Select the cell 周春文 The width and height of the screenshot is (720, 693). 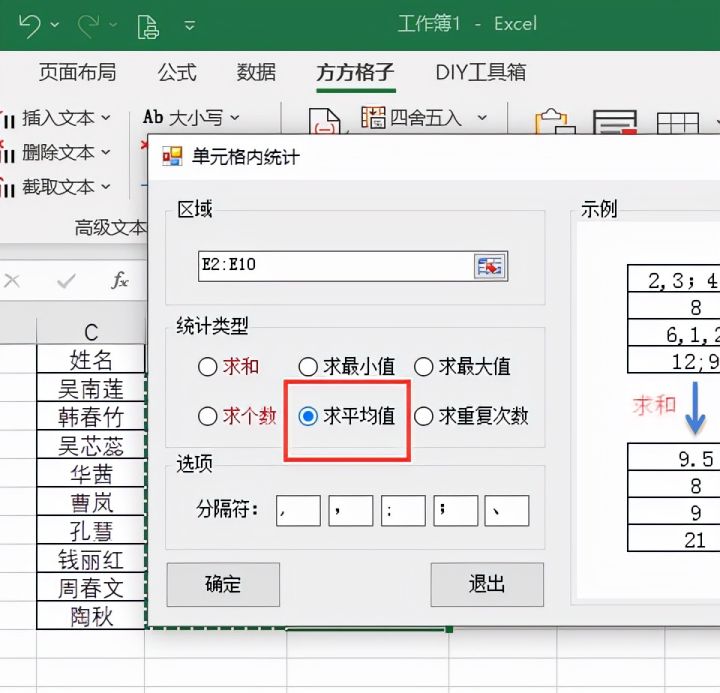coord(91,587)
